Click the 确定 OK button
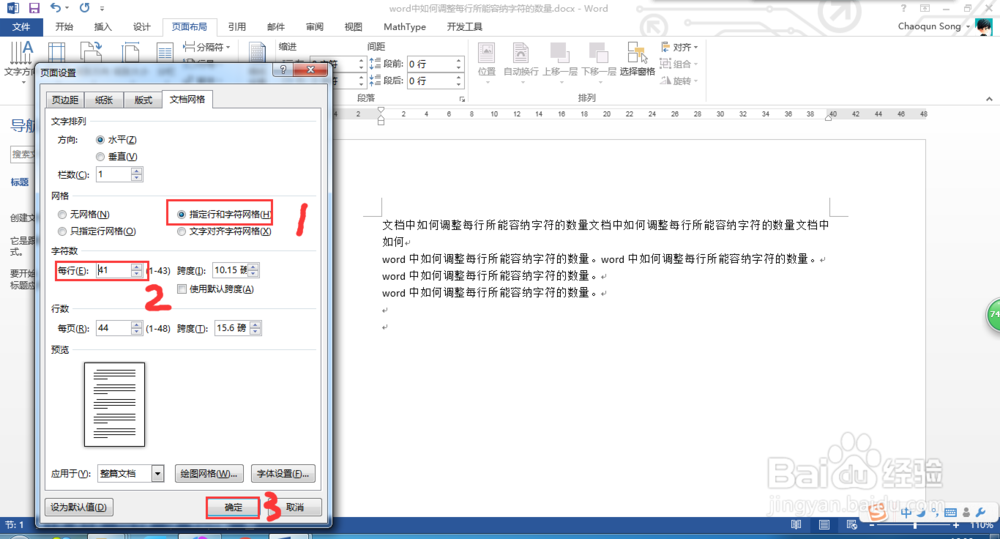This screenshot has width=1000, height=539. (233, 507)
